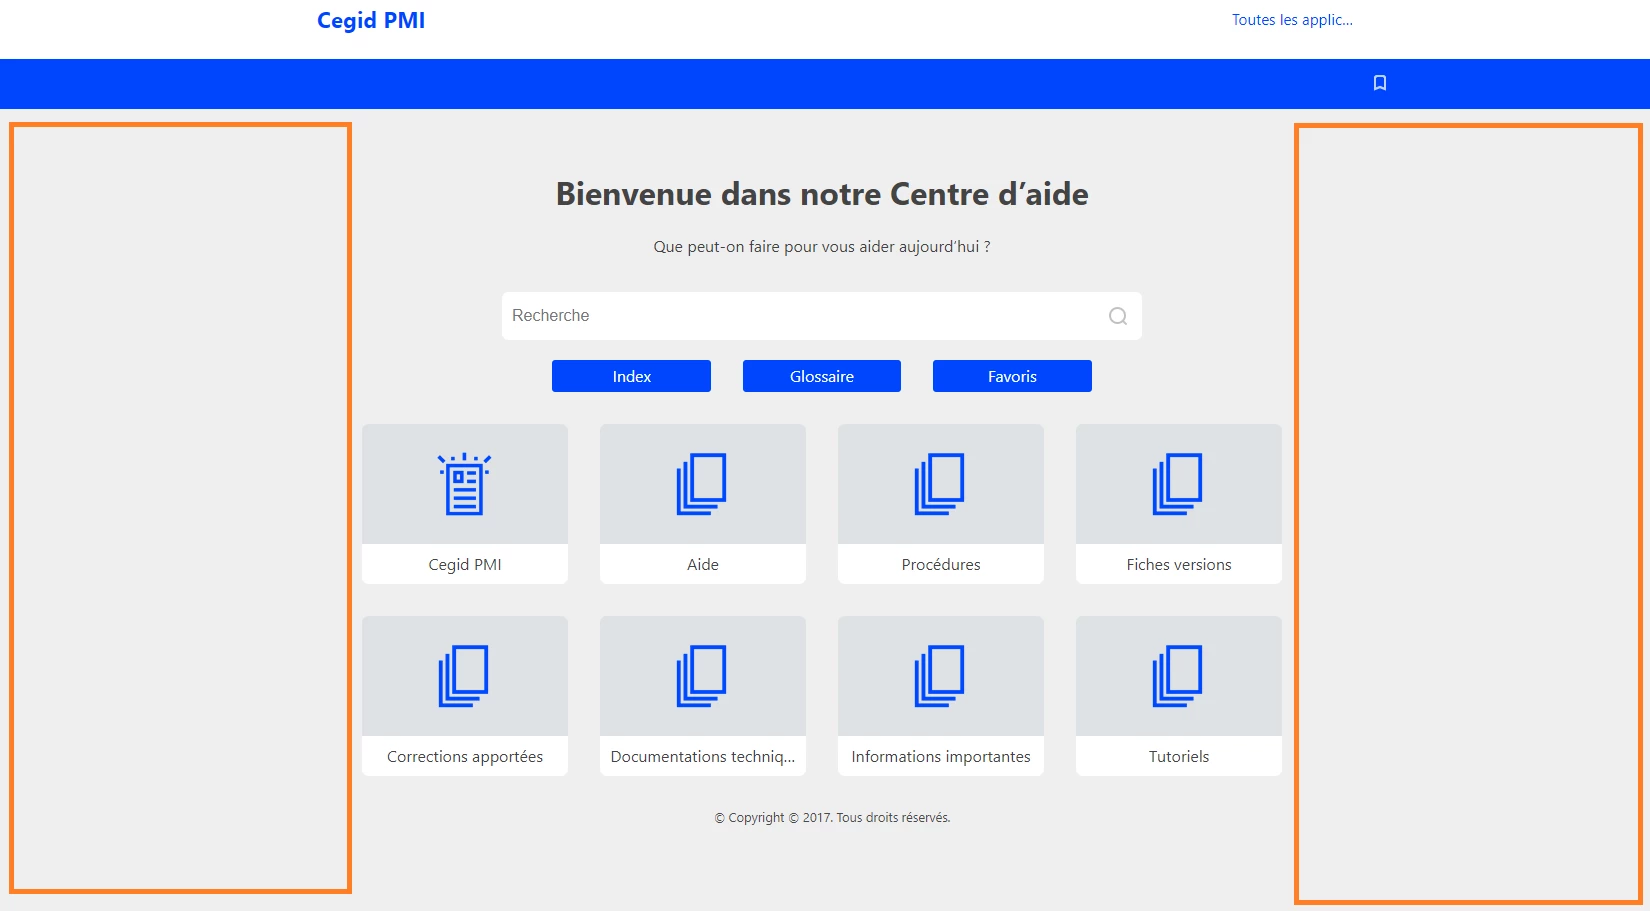Viewport: 1650px width, 911px height.
Task: Click the Aide stacked pages icon
Action: point(702,484)
